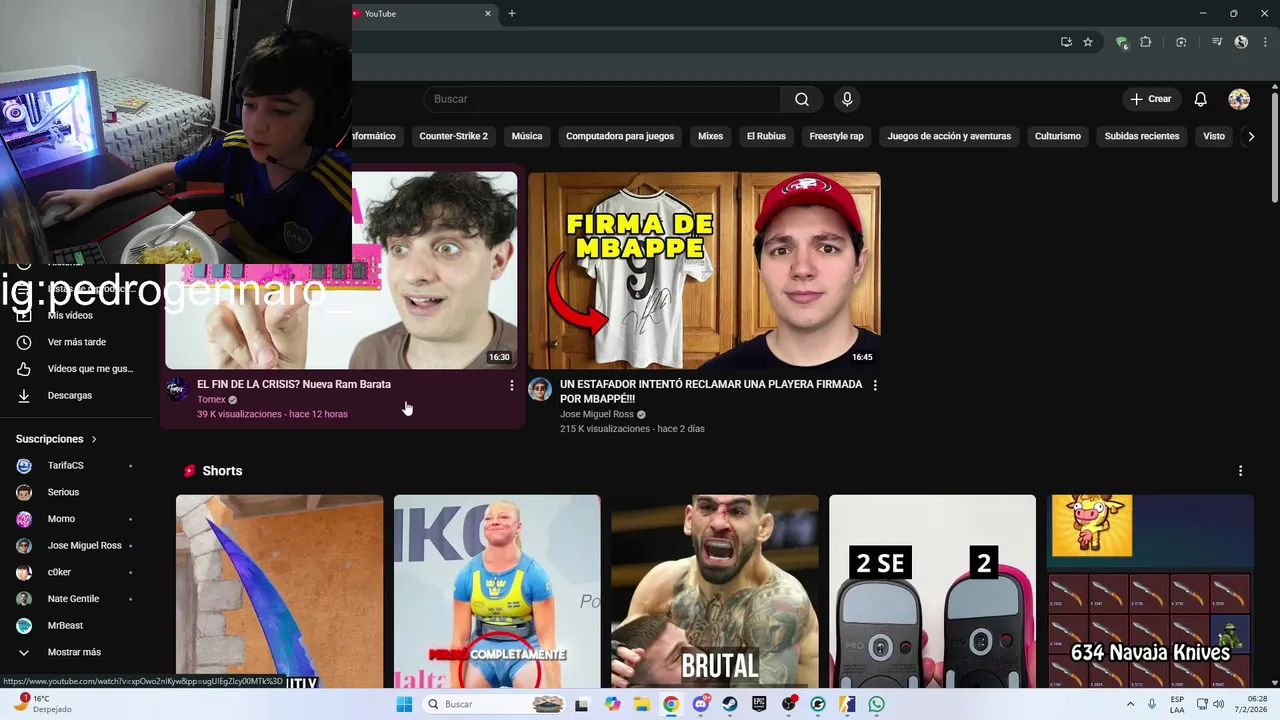Select Freestyle rap chip

836,136
